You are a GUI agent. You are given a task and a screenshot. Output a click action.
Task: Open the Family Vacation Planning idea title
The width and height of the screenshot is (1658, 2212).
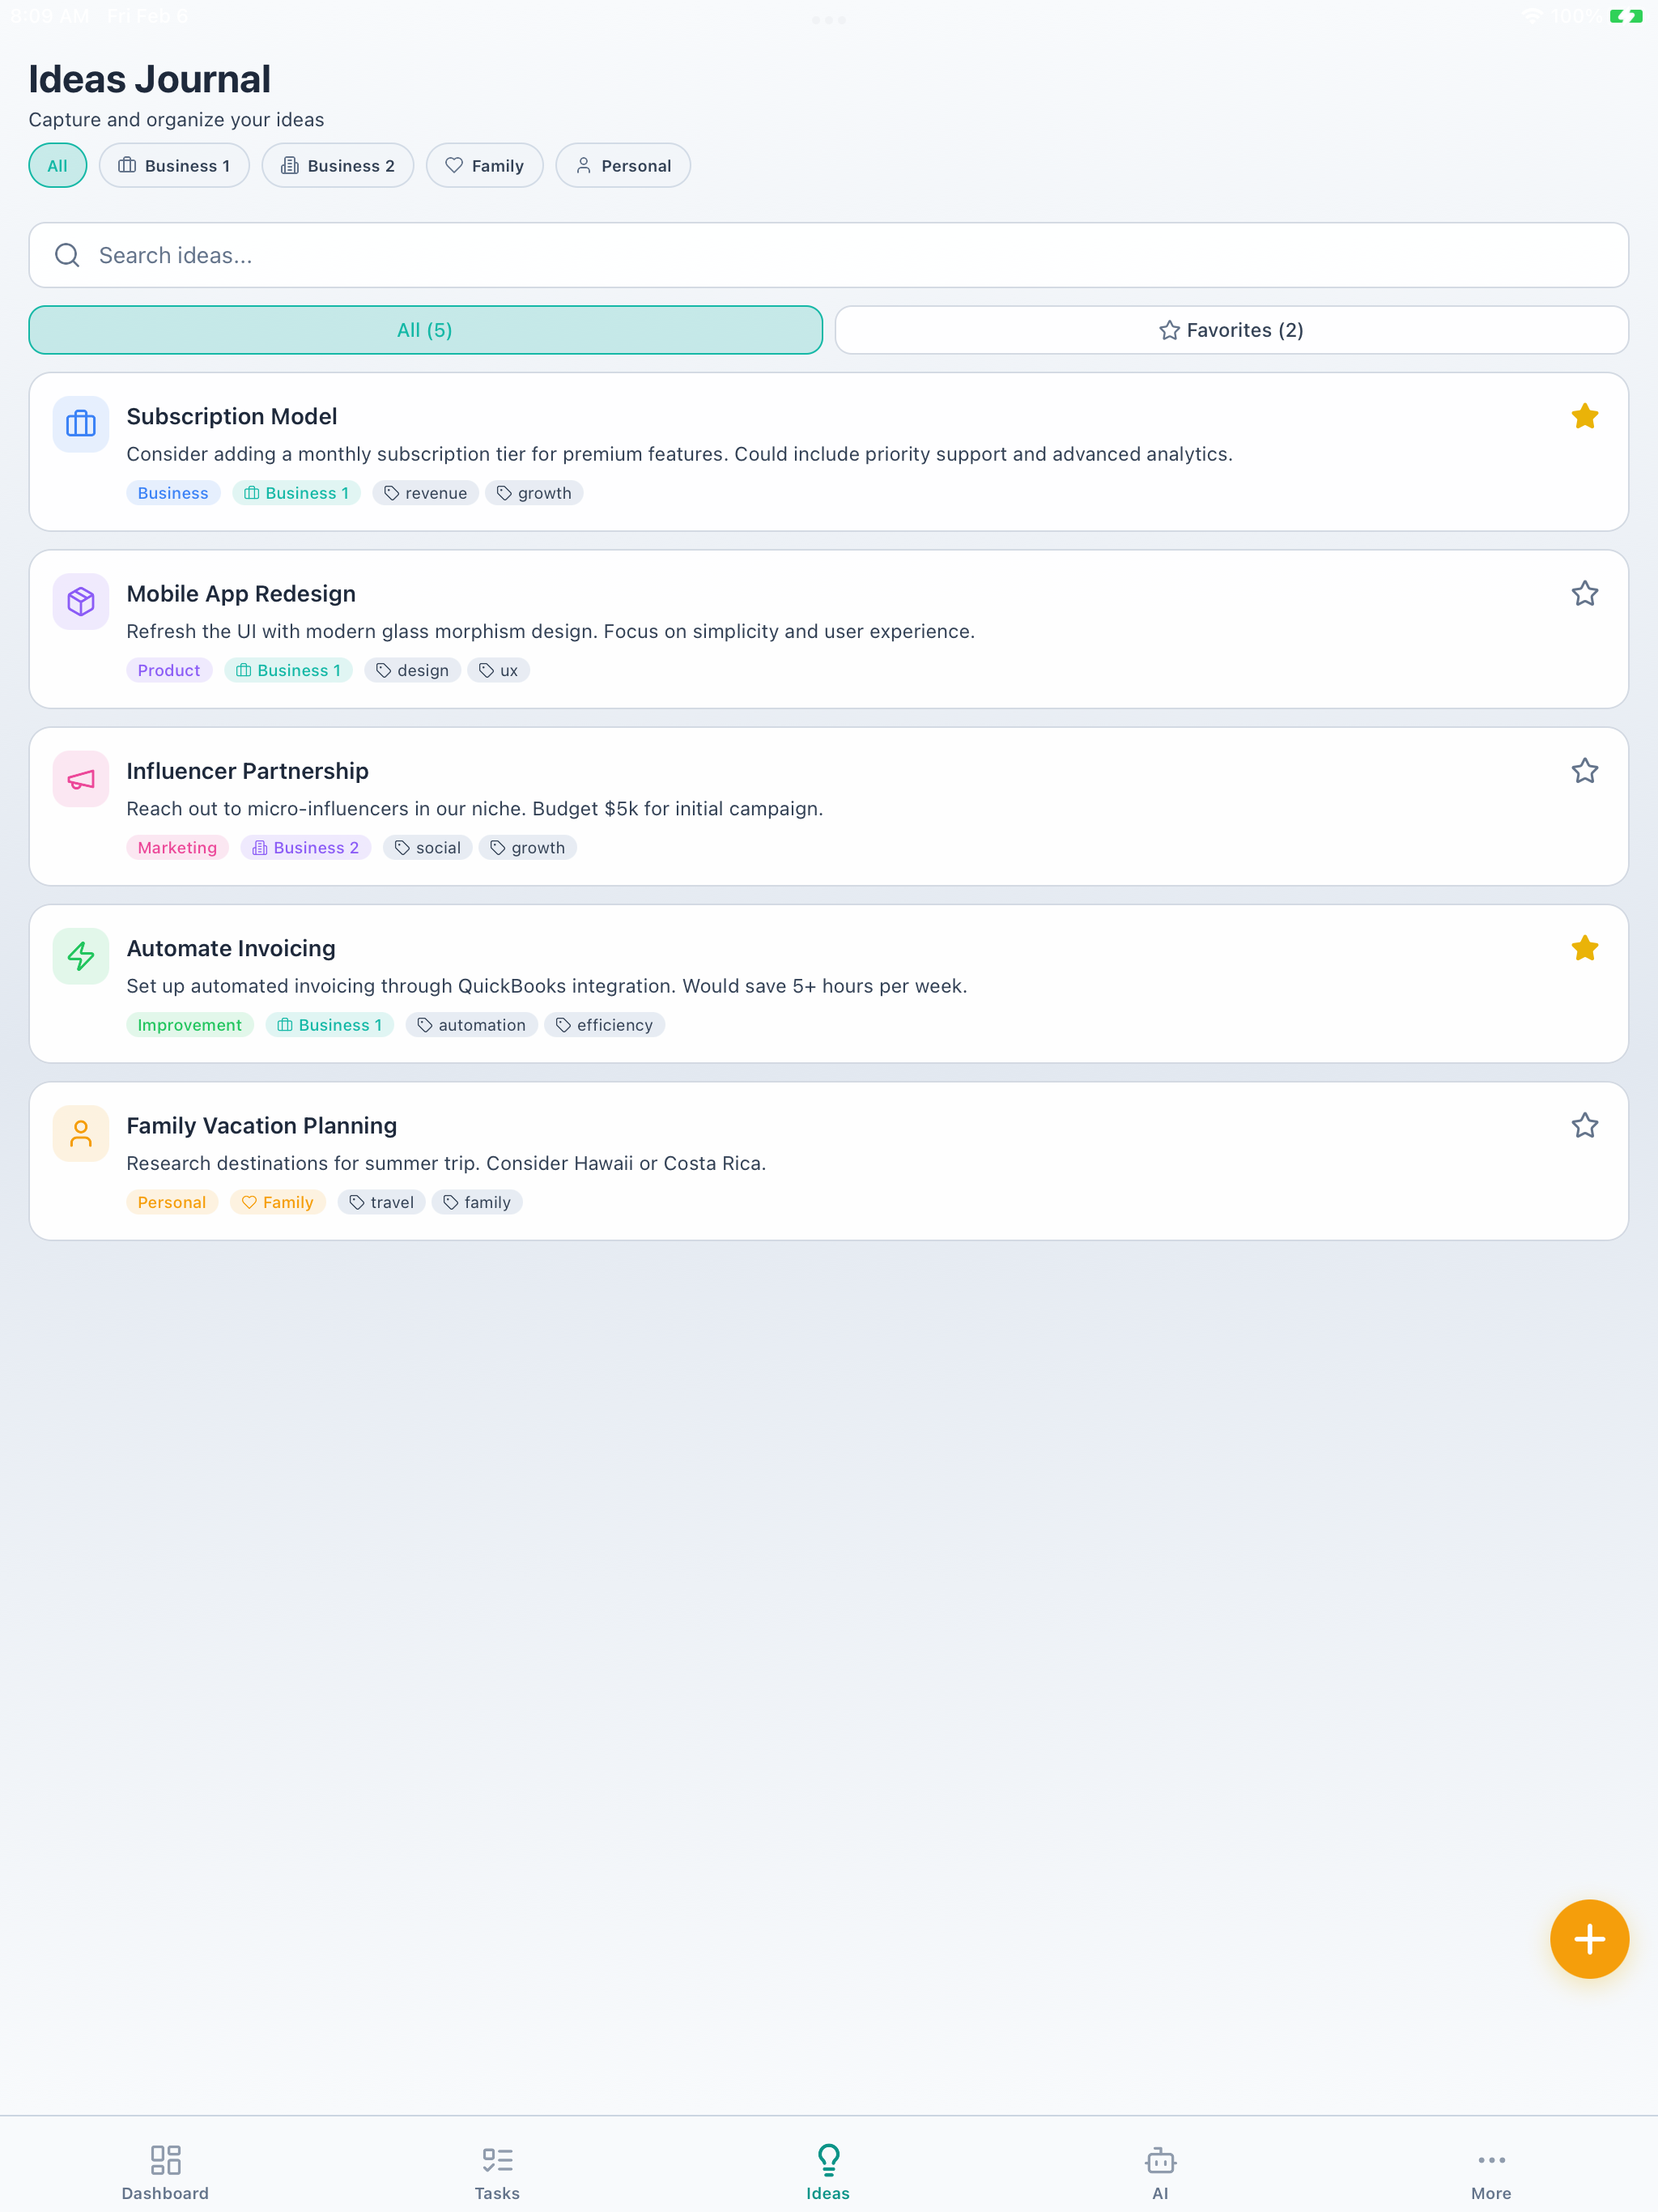click(x=262, y=1125)
